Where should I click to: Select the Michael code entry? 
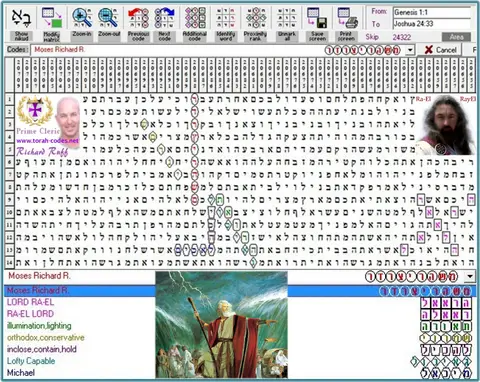click(x=21, y=373)
